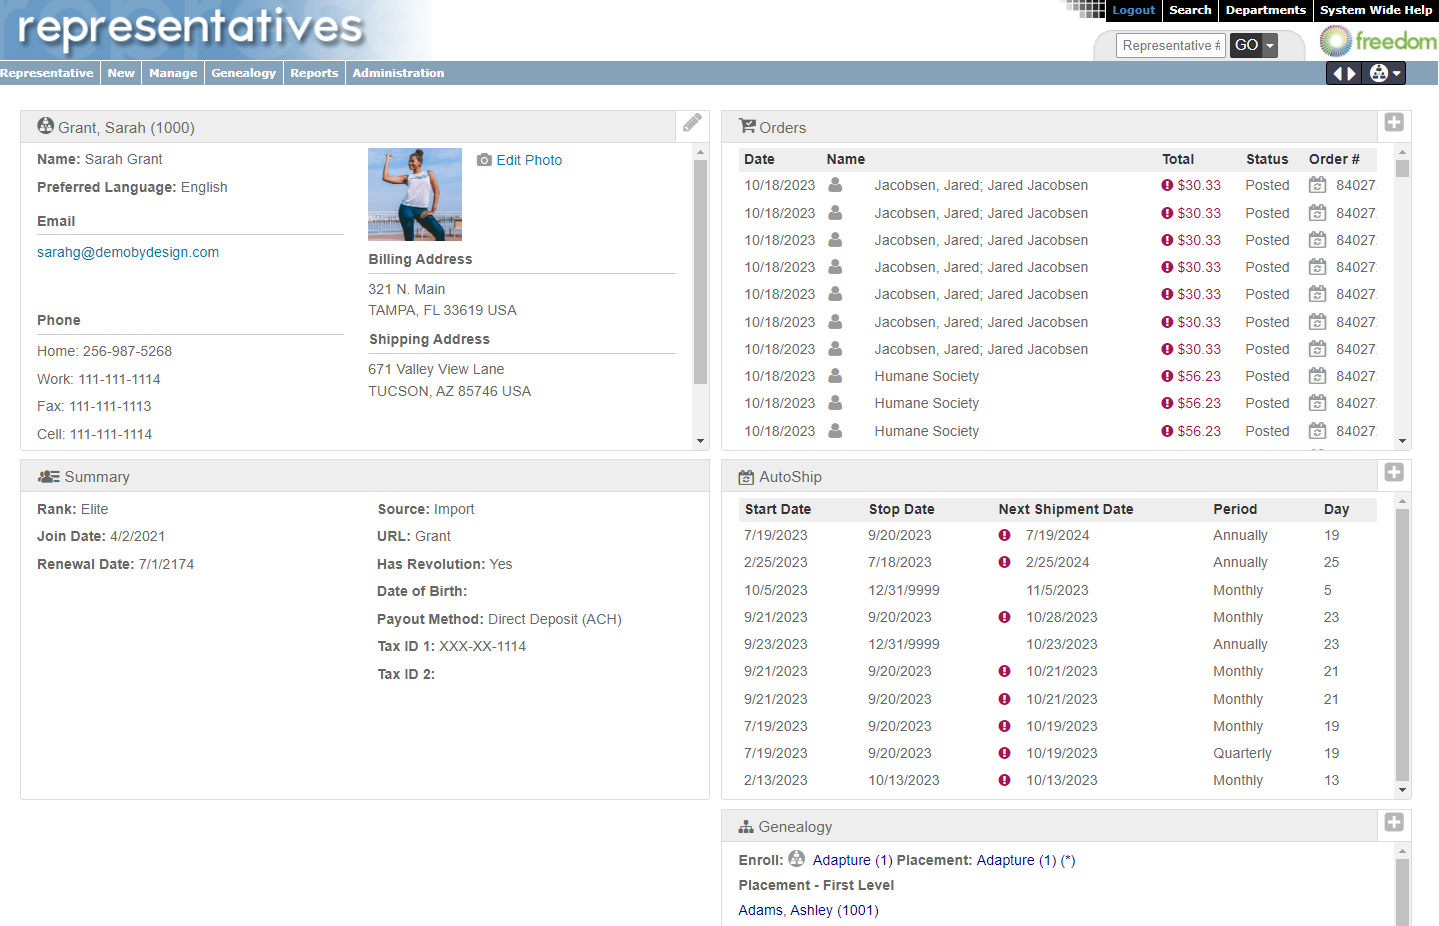Click the Representative # search field
Viewport: 1439px width, 926px height.
tap(1170, 46)
